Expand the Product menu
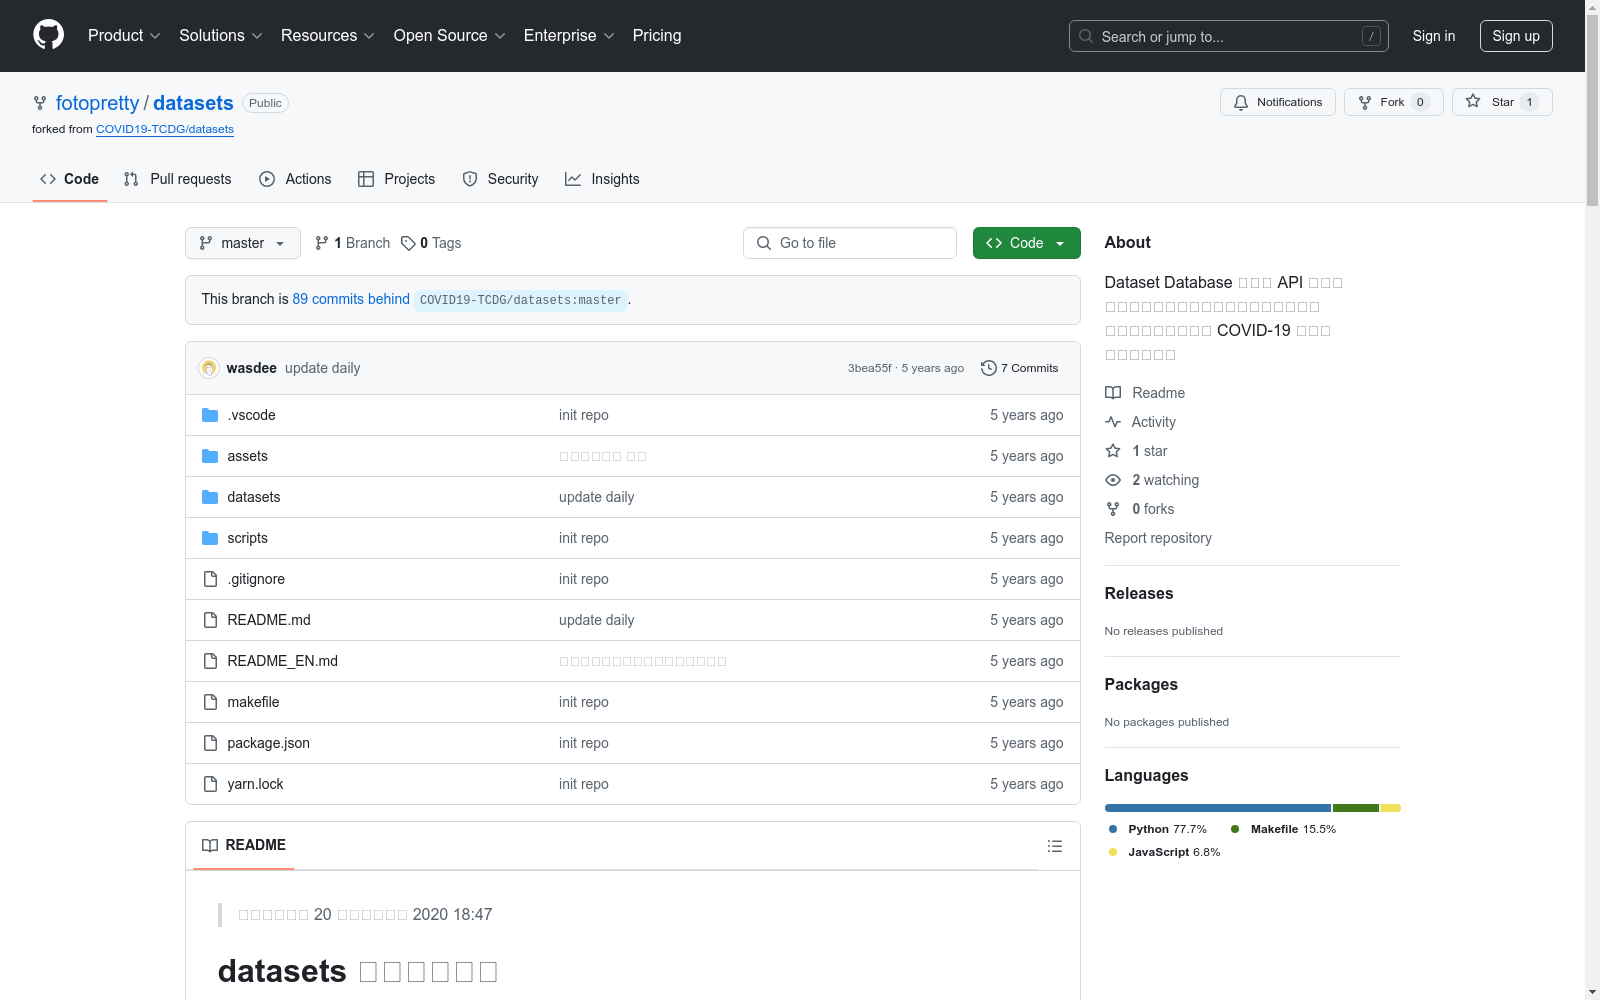1600x1000 pixels. tap(124, 36)
